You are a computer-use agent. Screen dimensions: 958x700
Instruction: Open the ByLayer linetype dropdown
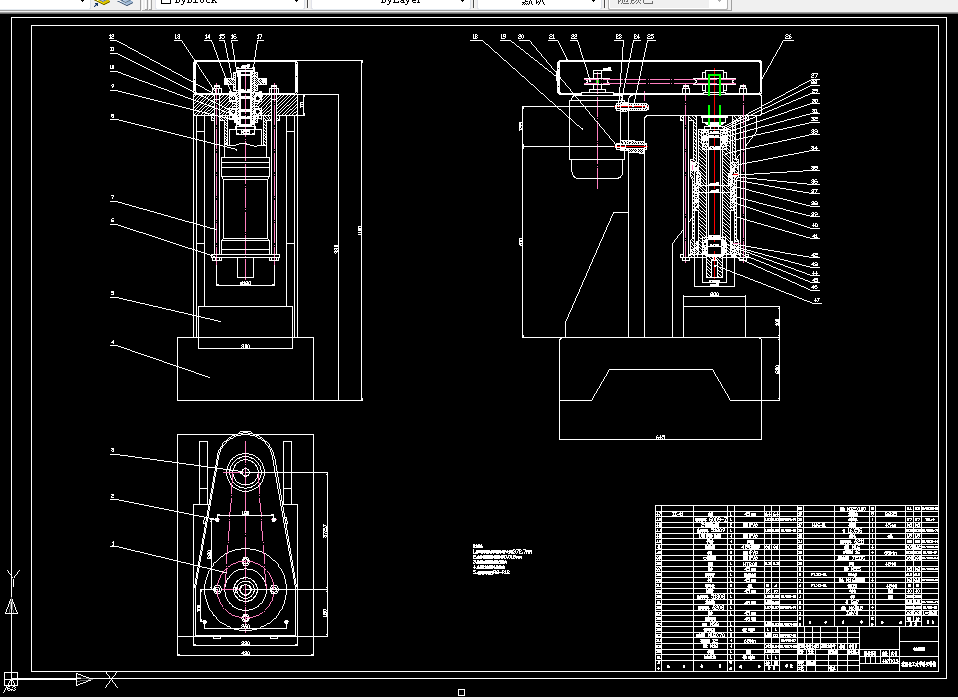pos(390,3)
